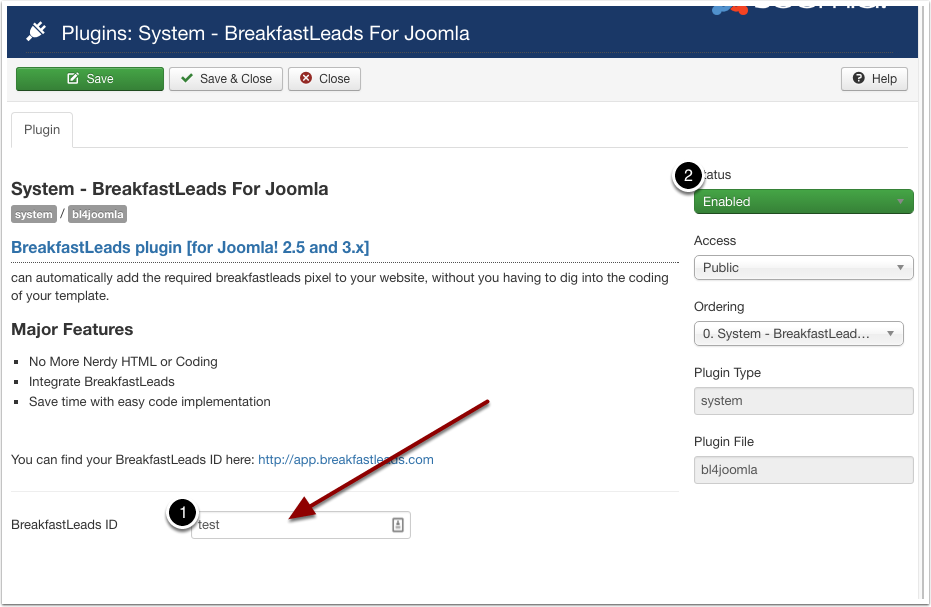This screenshot has height=607, width=931.
Task: Switch to the Plugin tab
Action: click(42, 130)
